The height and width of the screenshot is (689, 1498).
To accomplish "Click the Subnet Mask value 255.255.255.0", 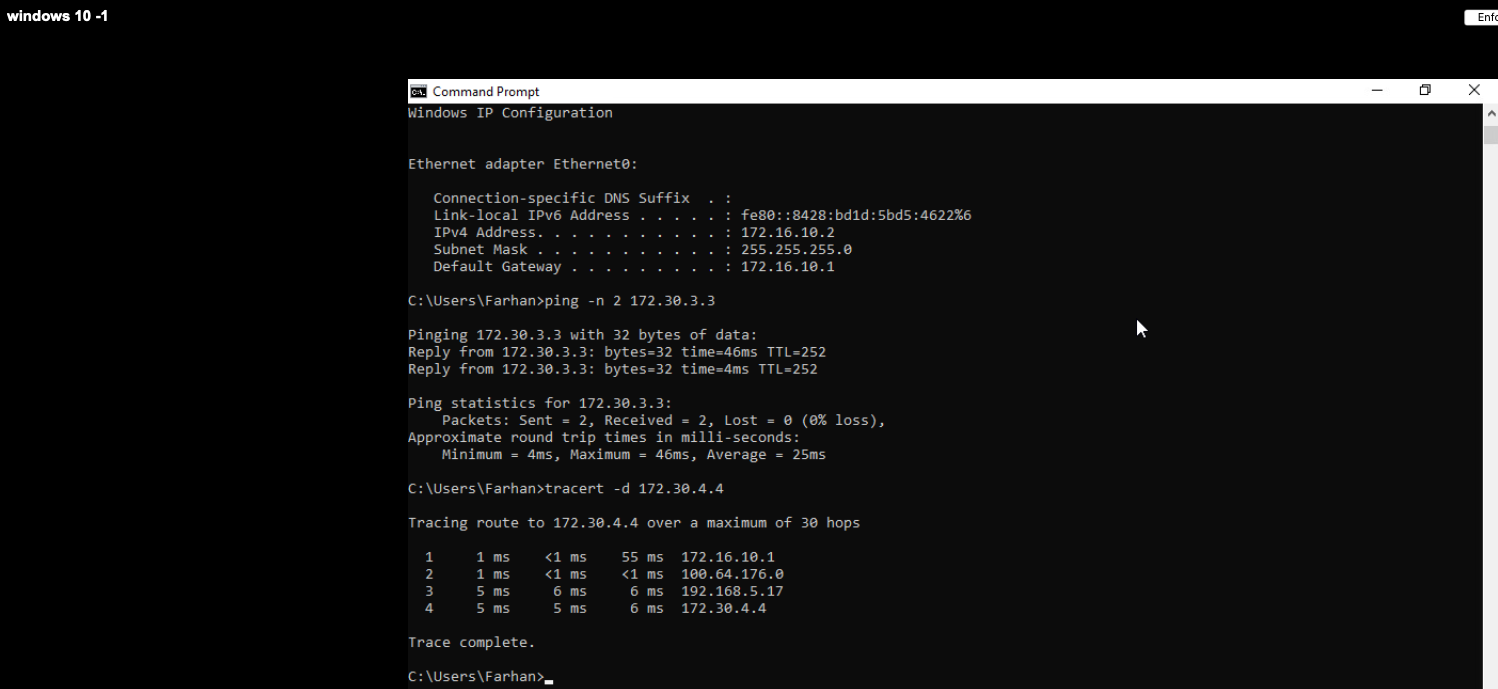I will coord(796,250).
